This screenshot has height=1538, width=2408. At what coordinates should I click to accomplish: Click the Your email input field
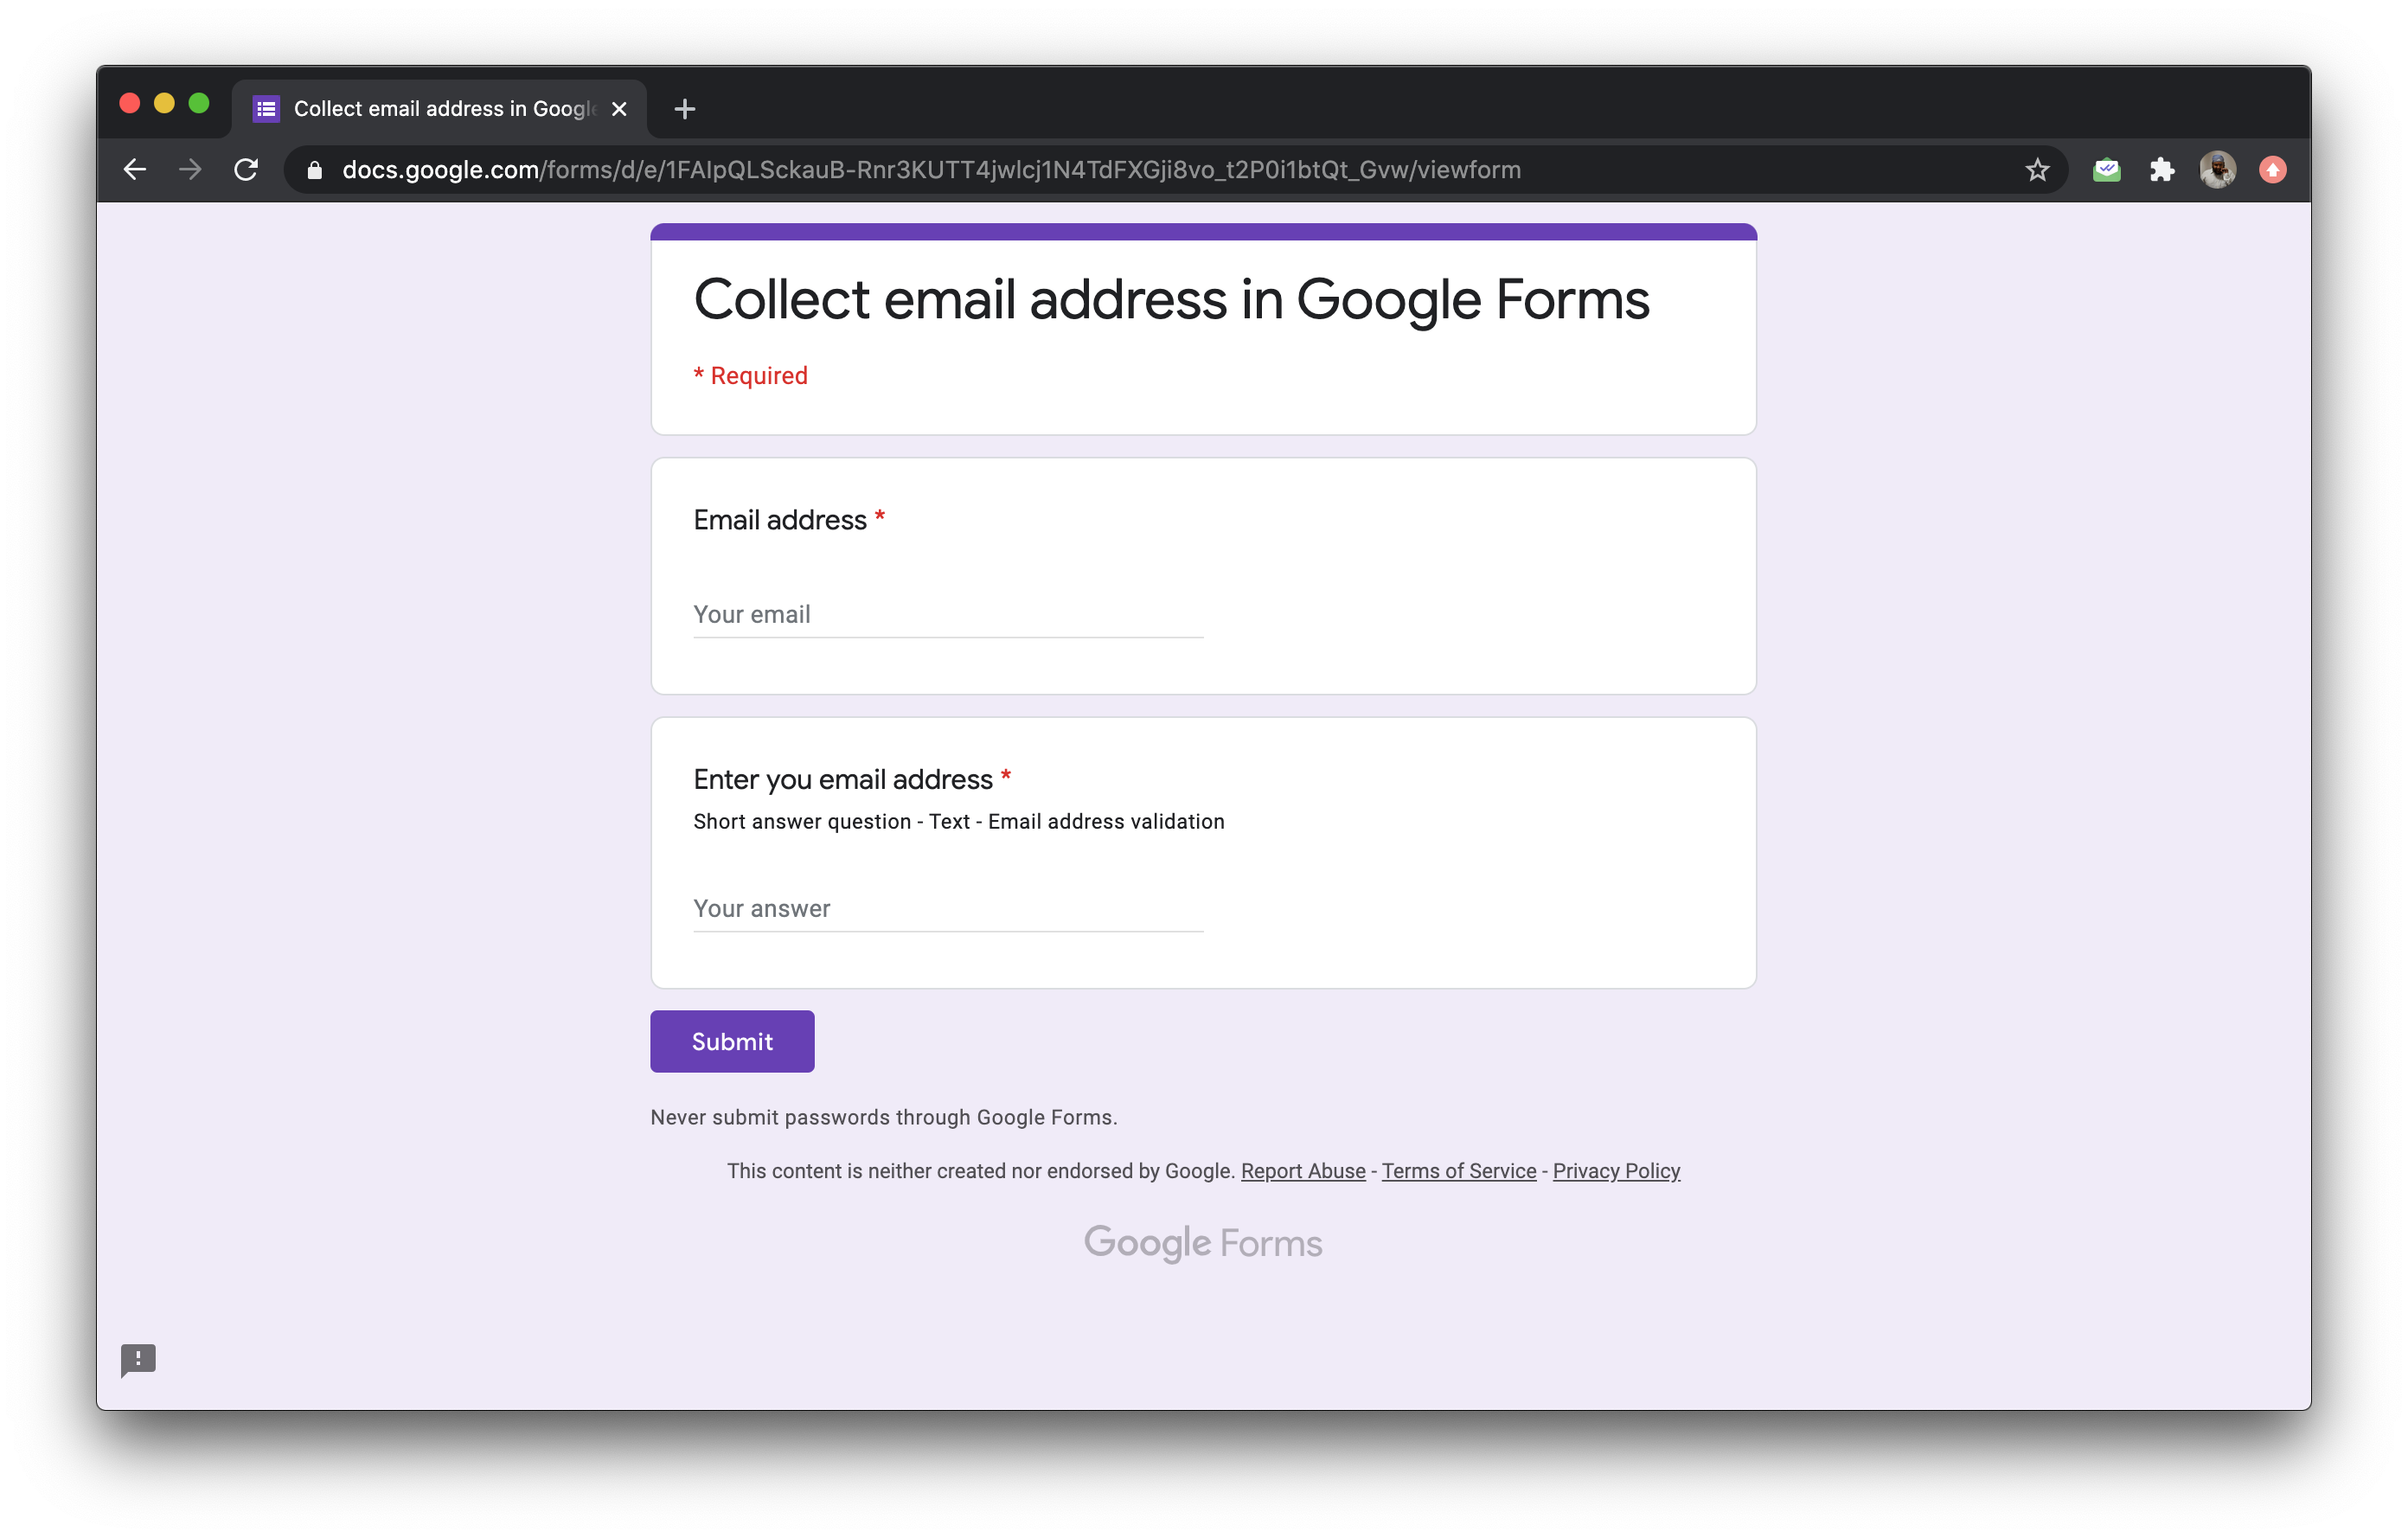[947, 615]
